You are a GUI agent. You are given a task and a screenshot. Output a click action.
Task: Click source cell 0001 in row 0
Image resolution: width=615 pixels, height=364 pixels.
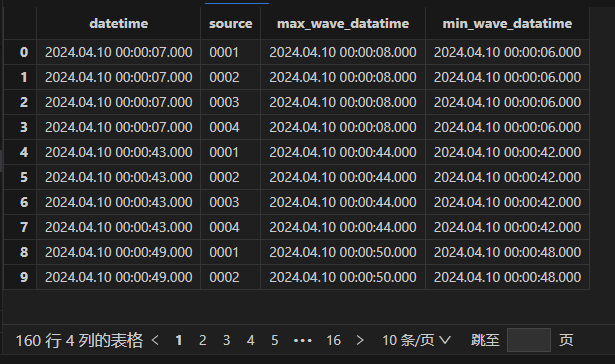click(x=231, y=52)
